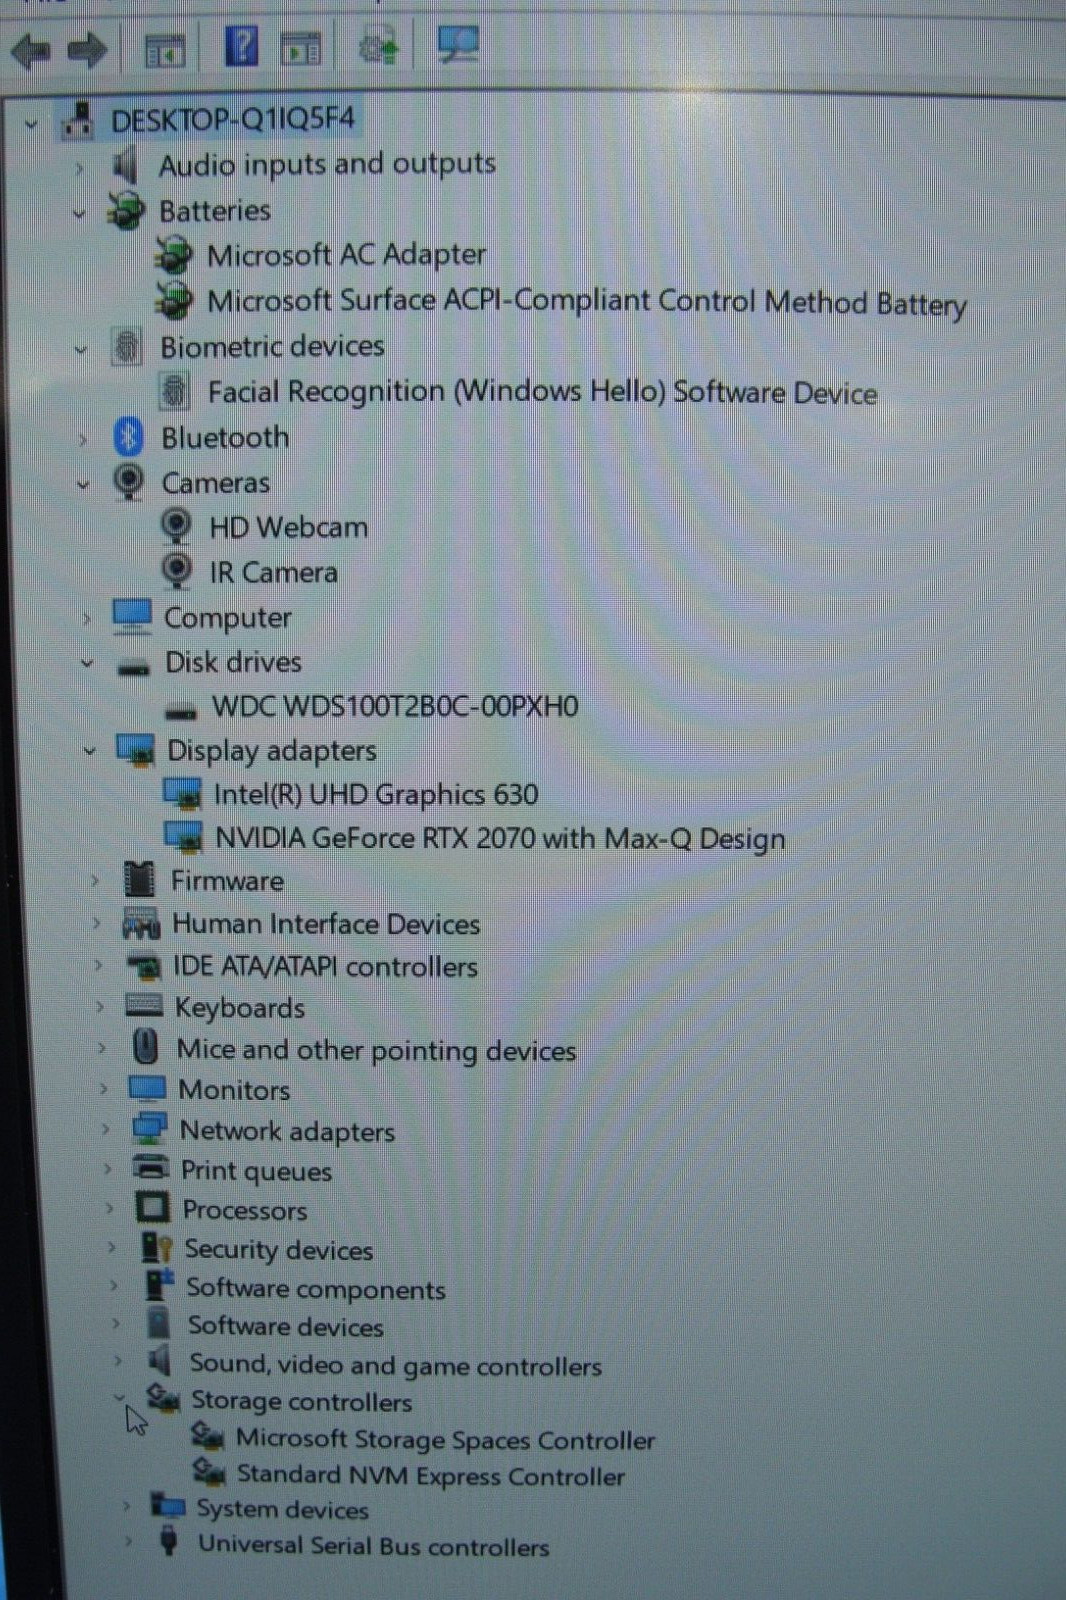Select IDE ATA/ATAPI controllers label
The height and width of the screenshot is (1600, 1066).
tap(325, 966)
